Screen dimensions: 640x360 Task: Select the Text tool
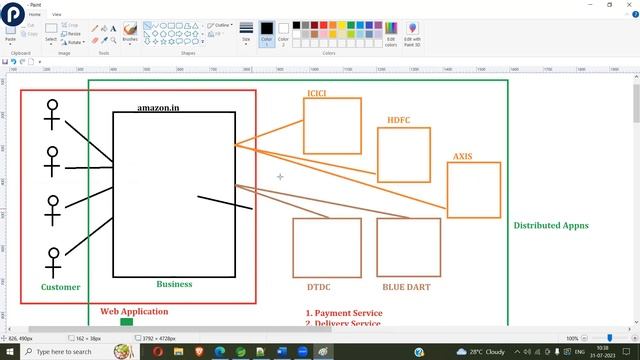[x=113, y=28]
